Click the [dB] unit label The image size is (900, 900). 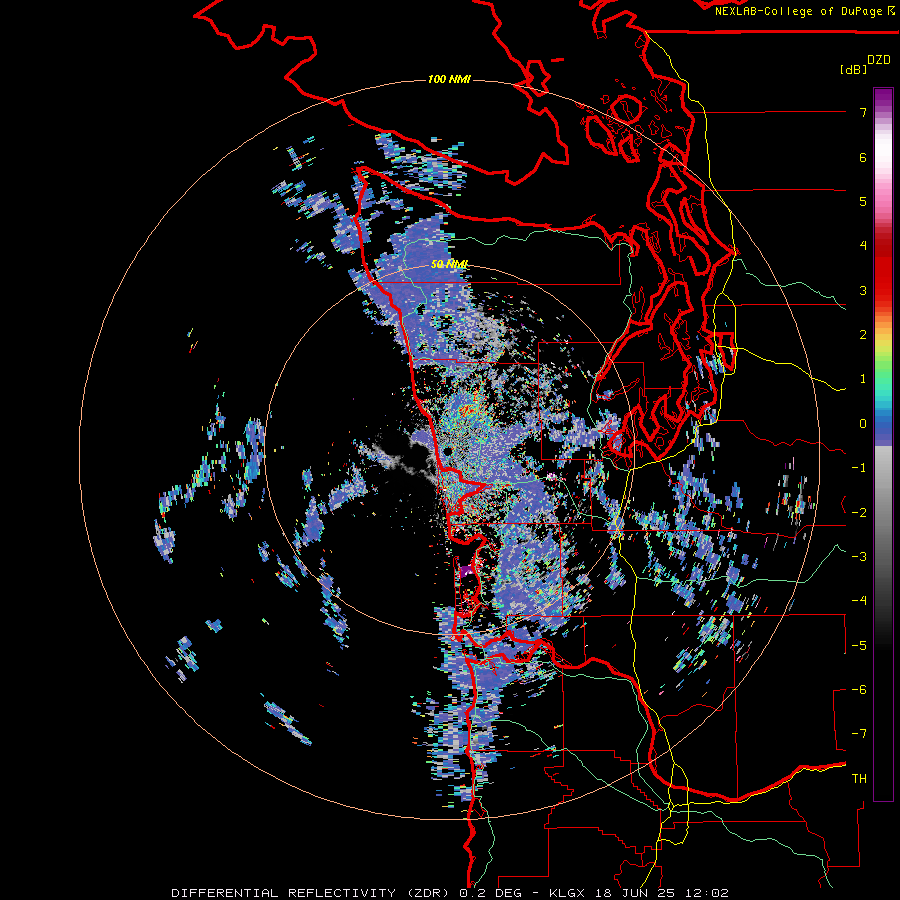853,70
